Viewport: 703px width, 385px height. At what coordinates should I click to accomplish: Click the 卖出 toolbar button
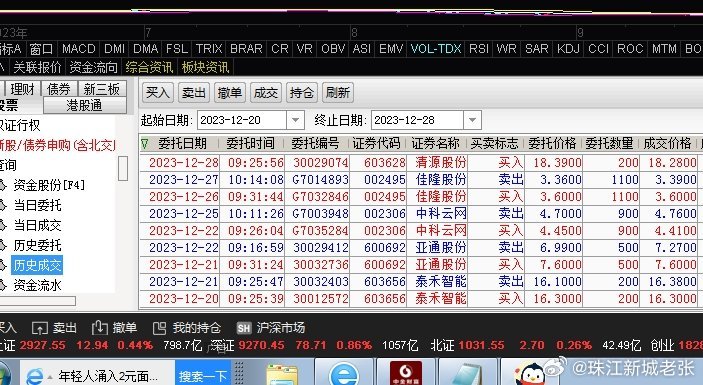tap(194, 93)
